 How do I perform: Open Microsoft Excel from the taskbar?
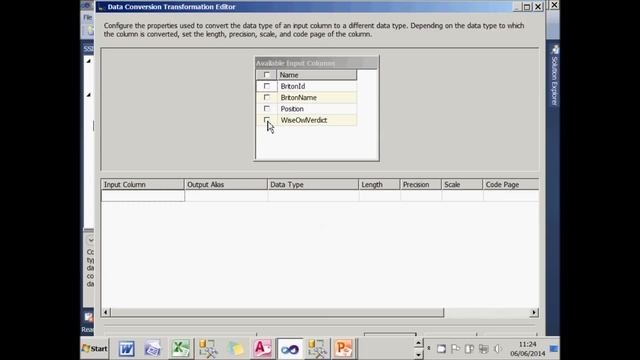tap(180, 349)
